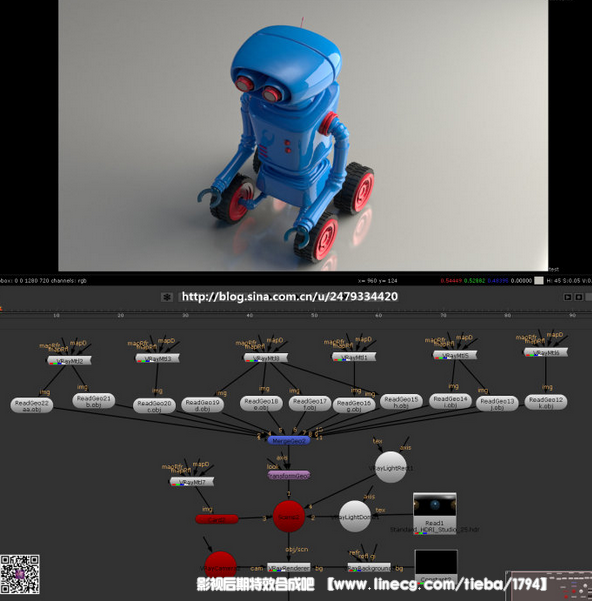Select the black Constant node thumbnail
Viewport: 592px width, 601px height.
436,565
